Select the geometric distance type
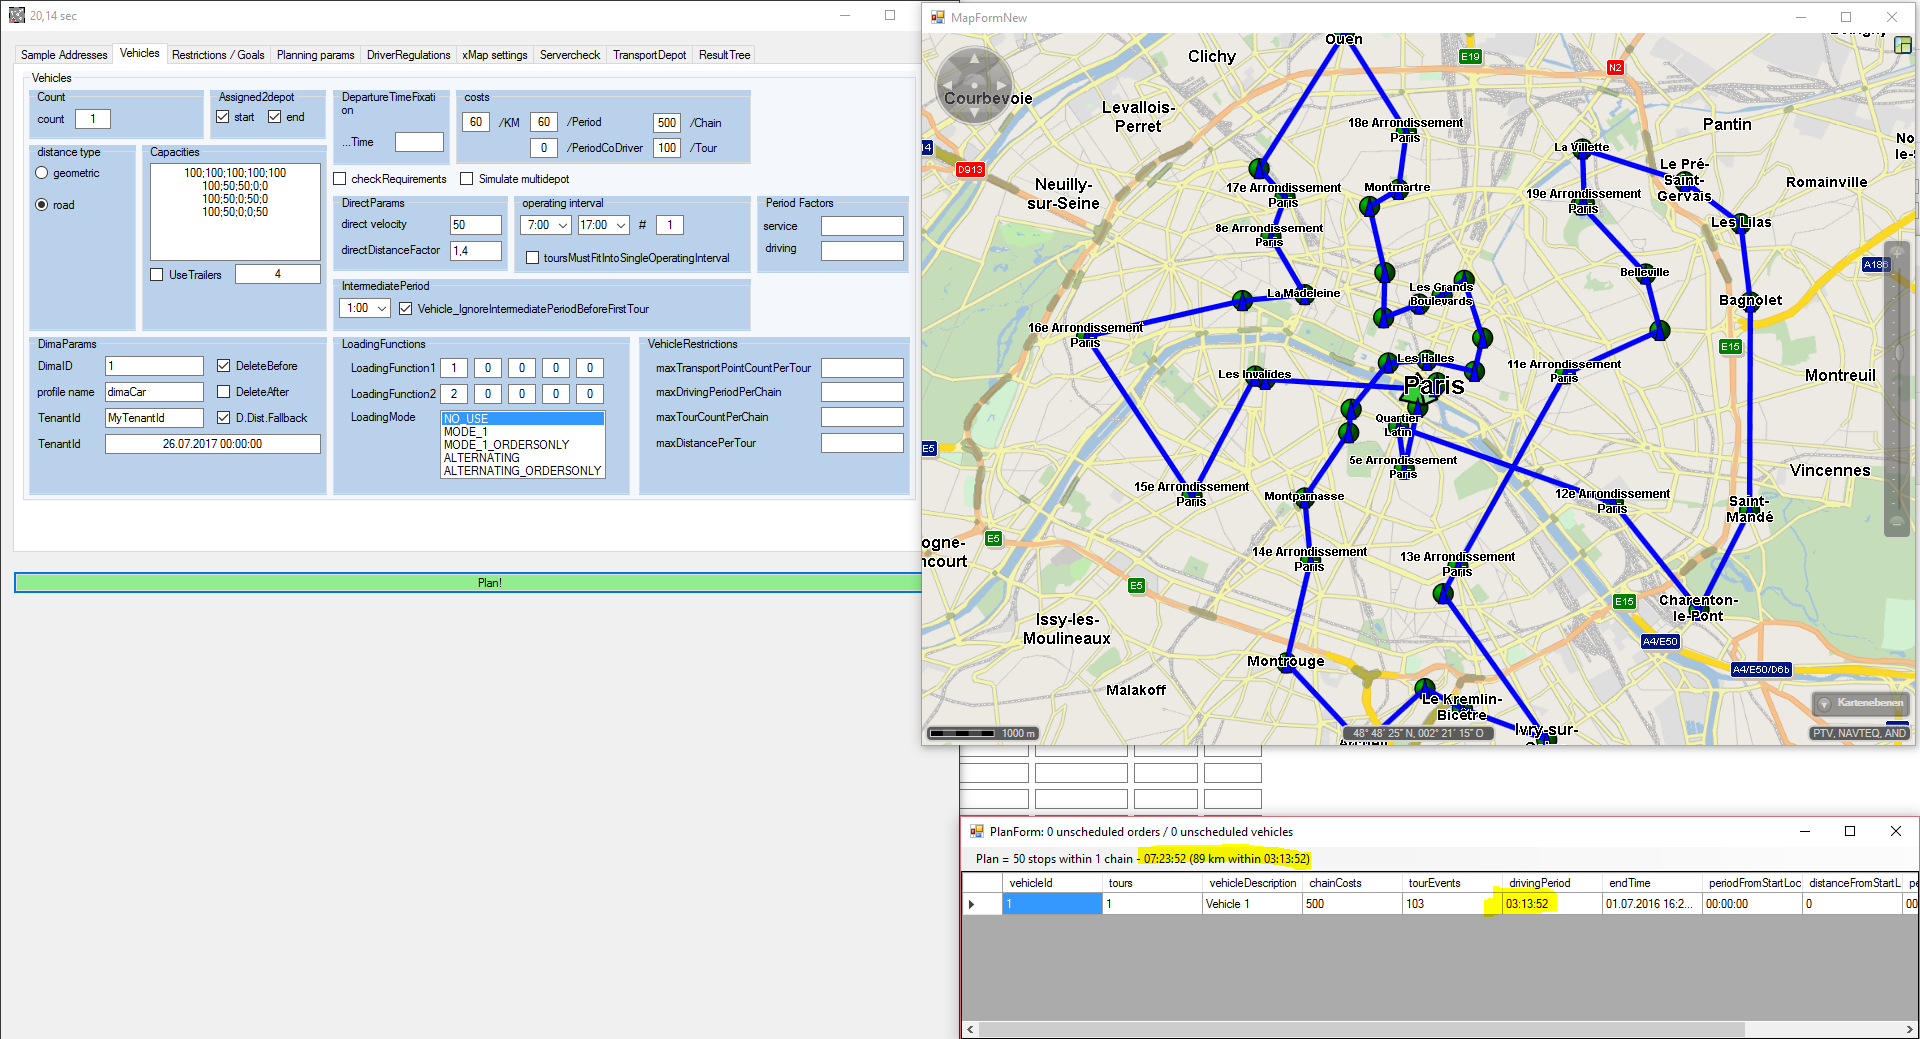 pos(42,173)
